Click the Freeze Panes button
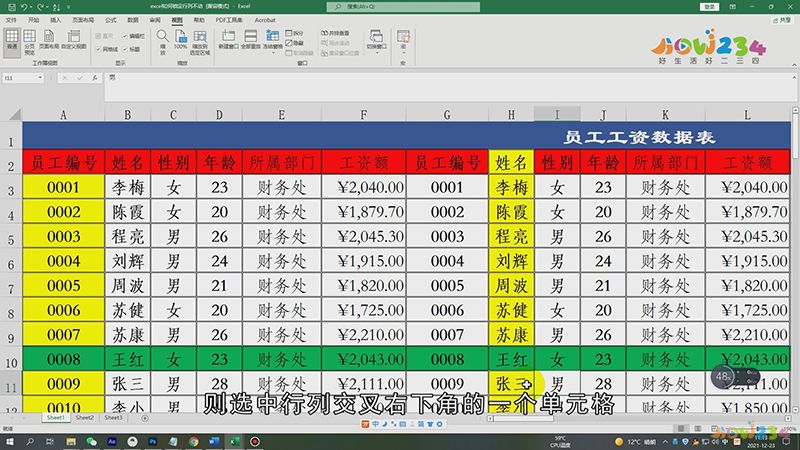 click(272, 41)
